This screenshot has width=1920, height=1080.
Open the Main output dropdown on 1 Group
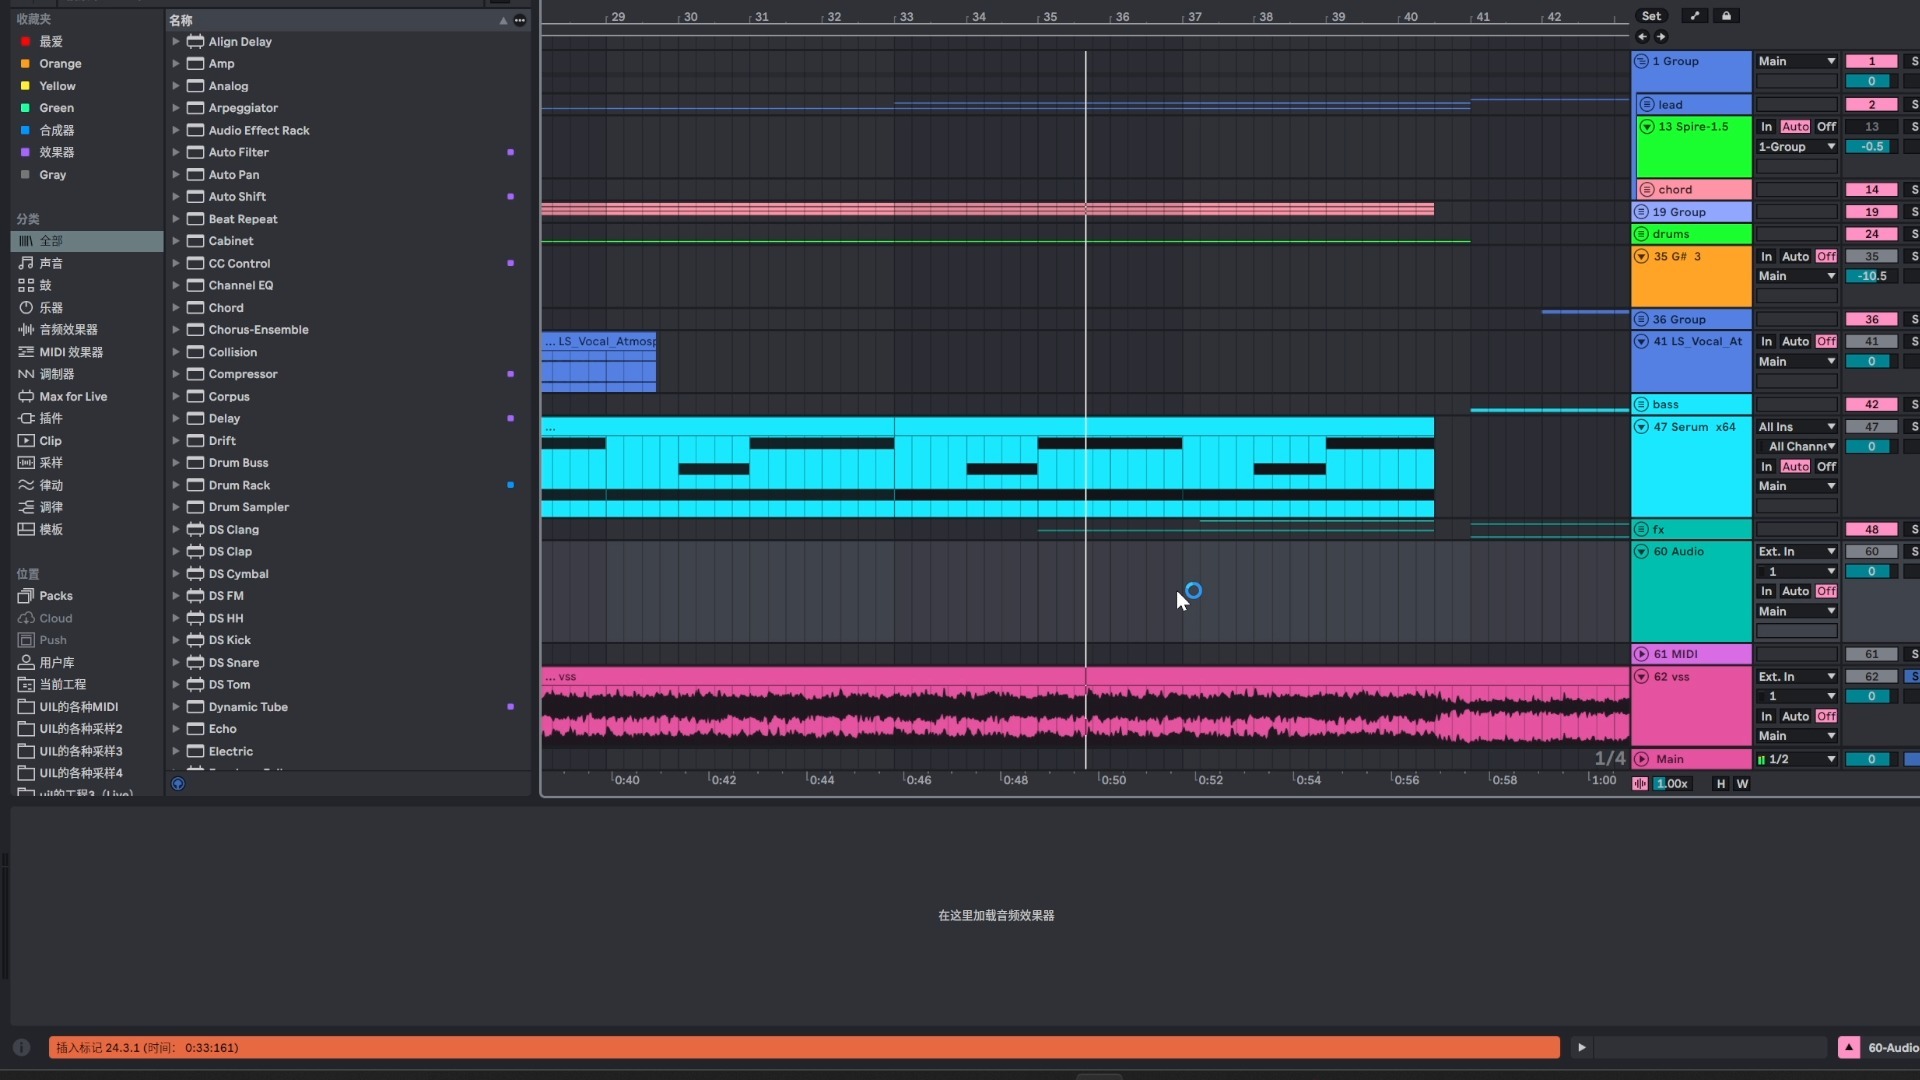click(x=1797, y=61)
